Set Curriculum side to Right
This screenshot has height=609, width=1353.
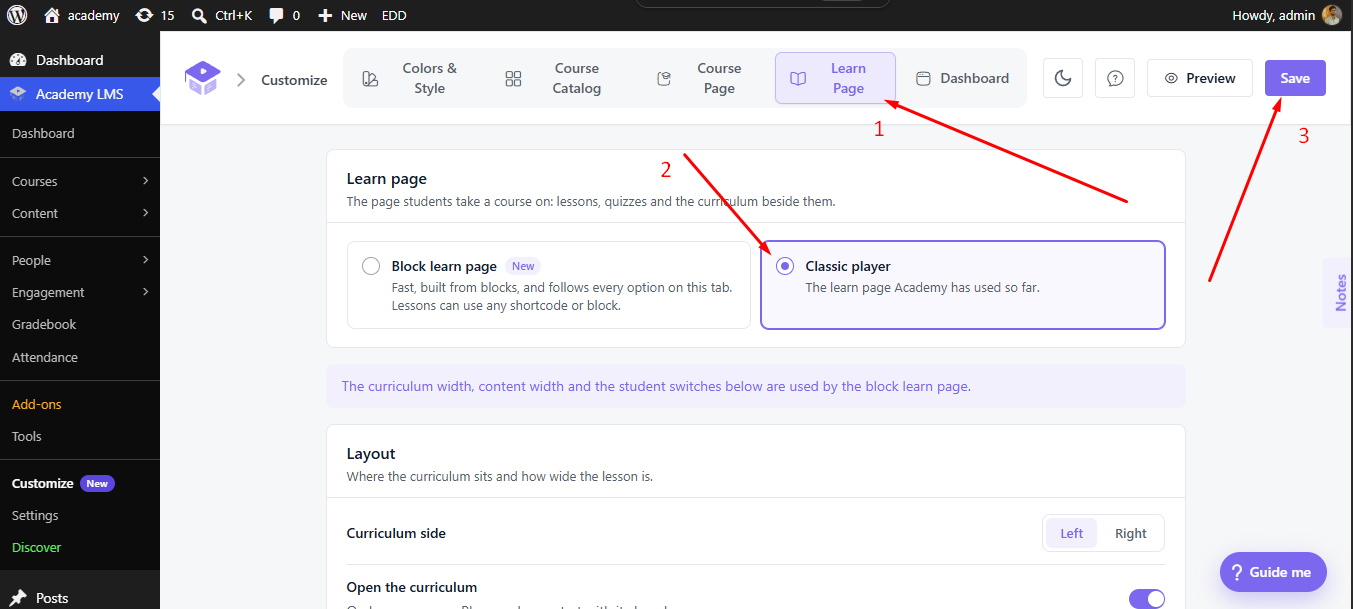pos(1131,533)
